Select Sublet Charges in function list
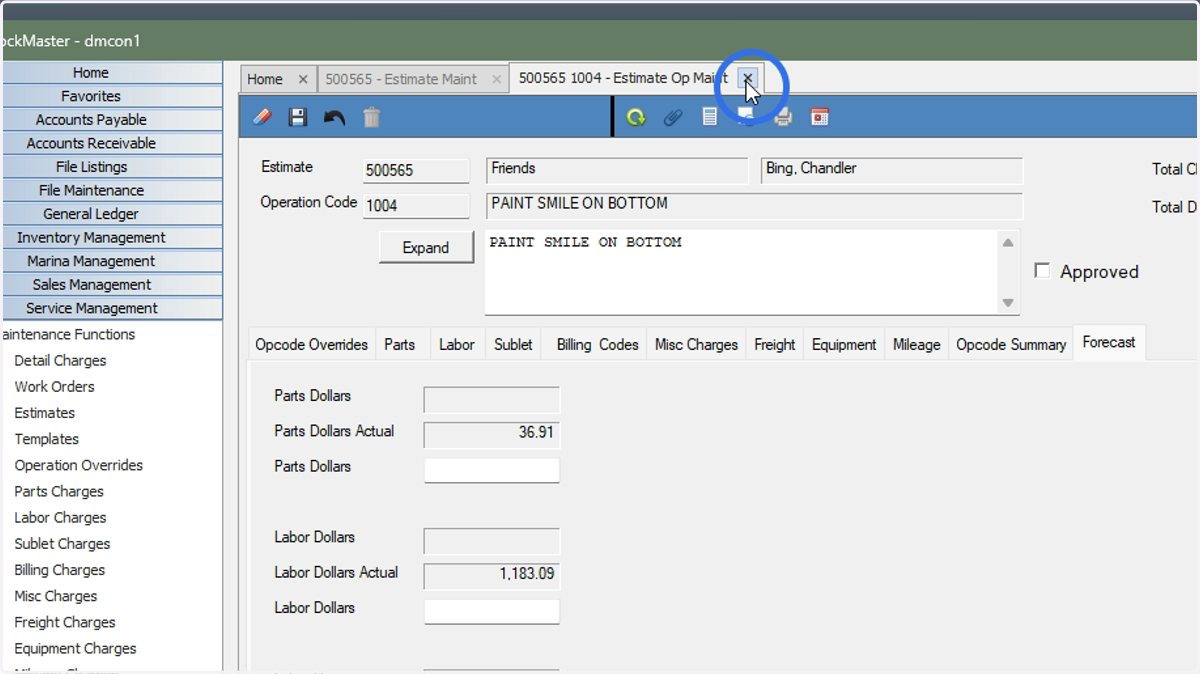 coord(62,543)
